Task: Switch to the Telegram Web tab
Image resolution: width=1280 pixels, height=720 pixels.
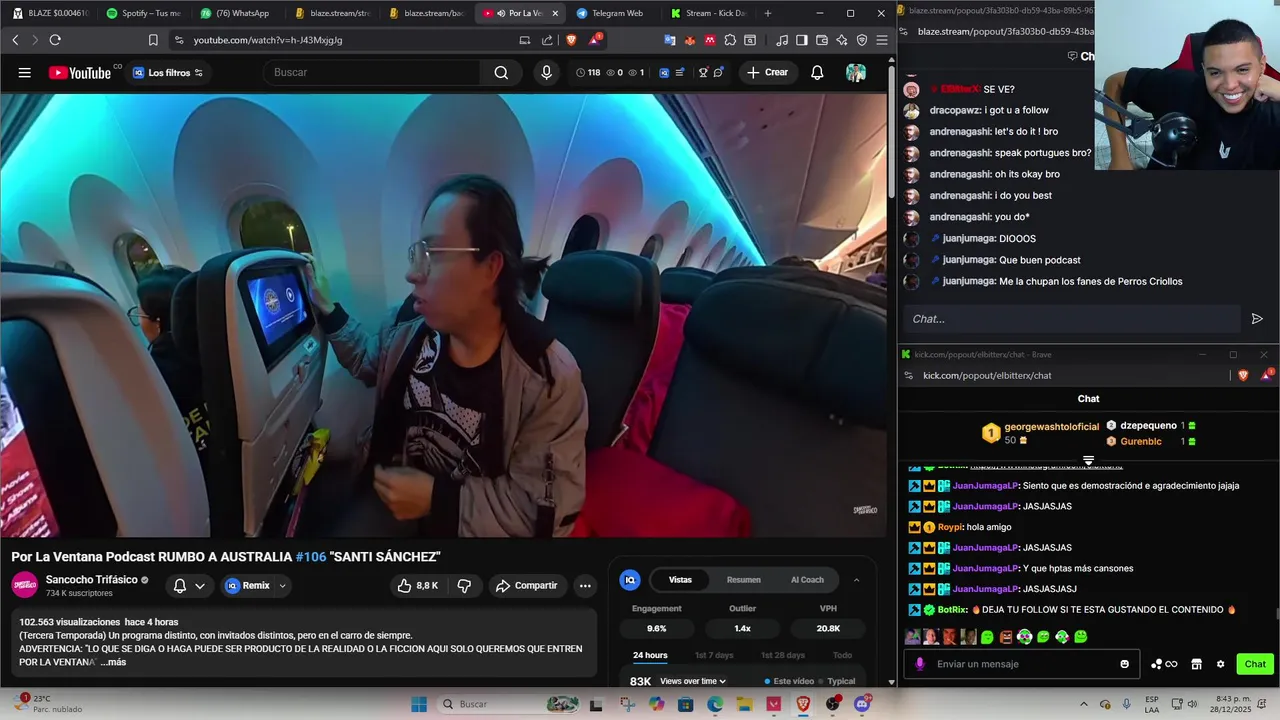Action: click(x=612, y=13)
